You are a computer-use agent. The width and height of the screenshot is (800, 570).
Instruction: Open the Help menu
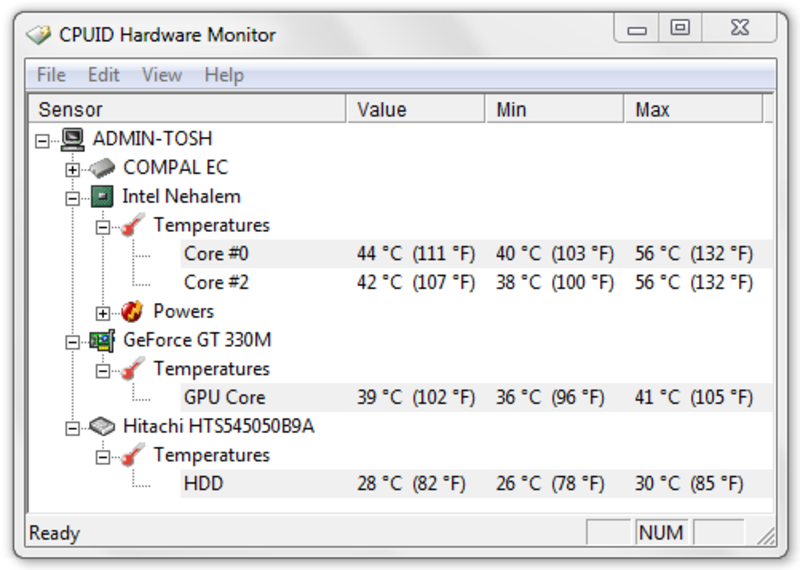(224, 75)
